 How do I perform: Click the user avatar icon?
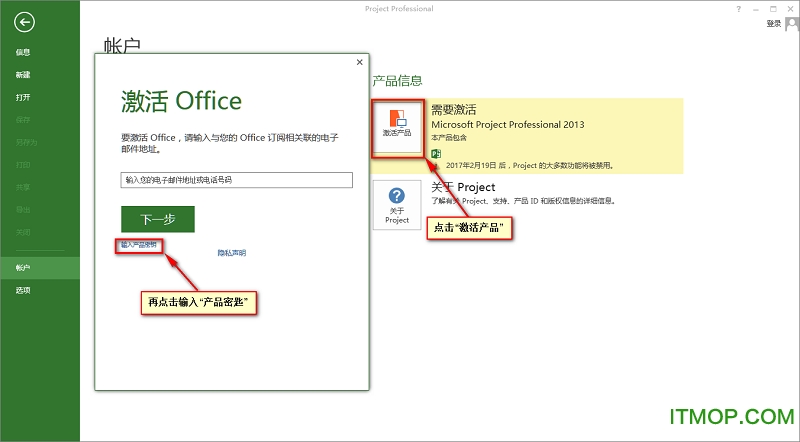792,23
